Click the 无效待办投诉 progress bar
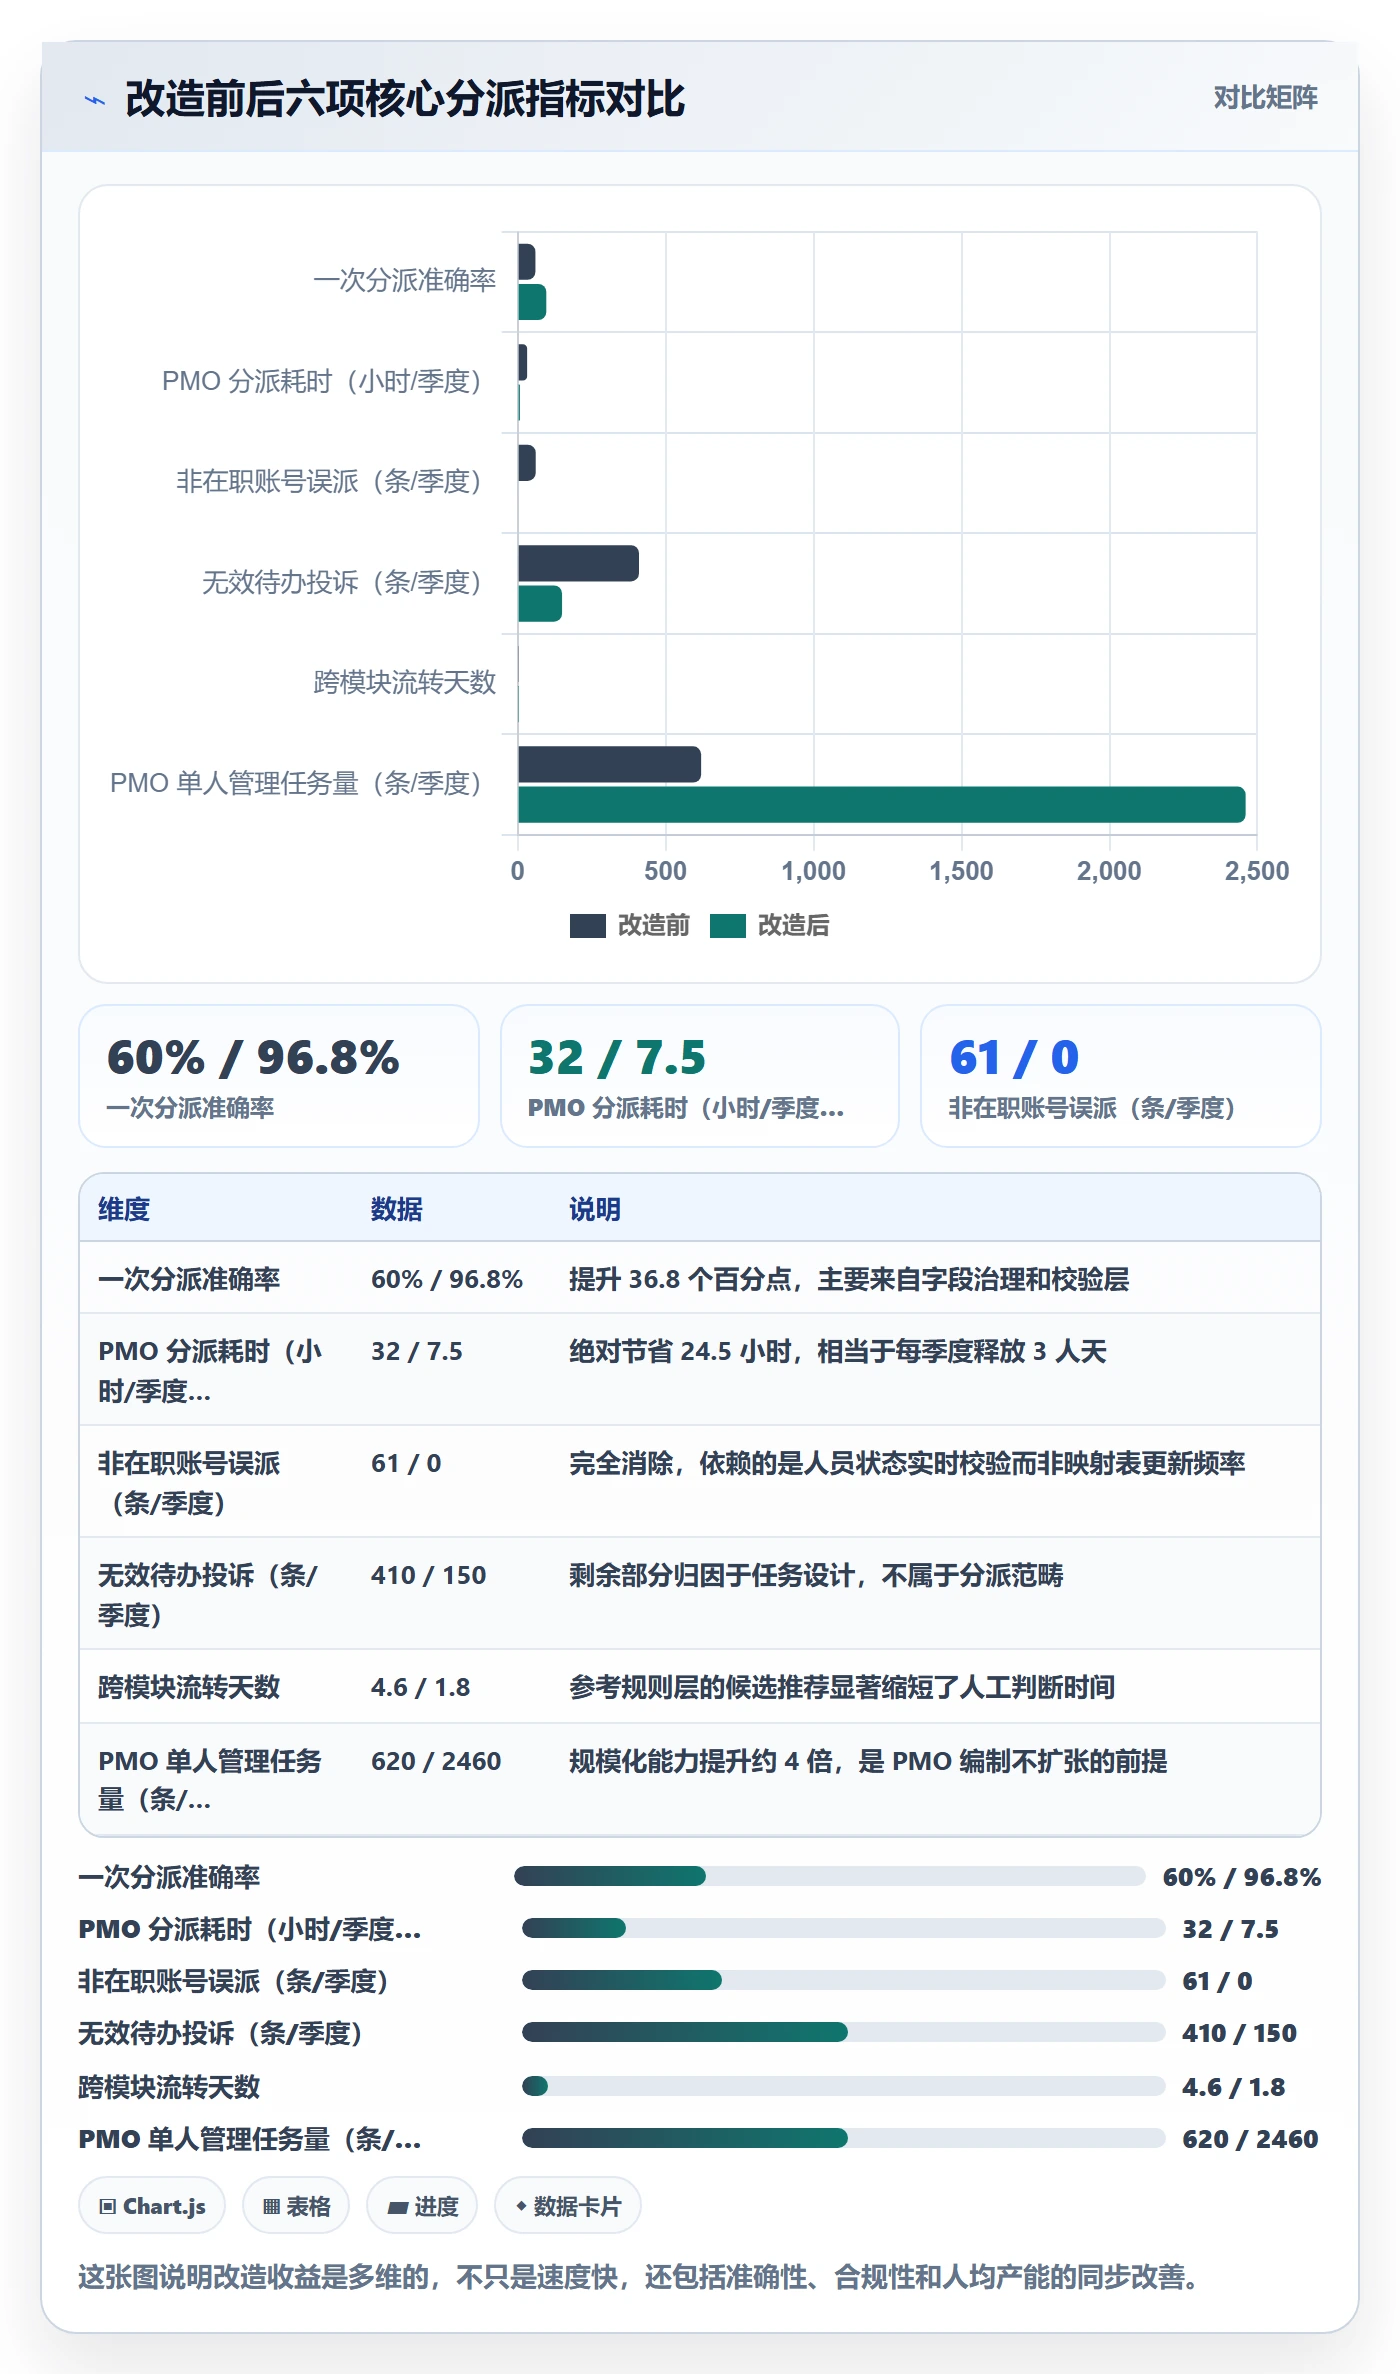The width and height of the screenshot is (1400, 2374). (844, 2032)
